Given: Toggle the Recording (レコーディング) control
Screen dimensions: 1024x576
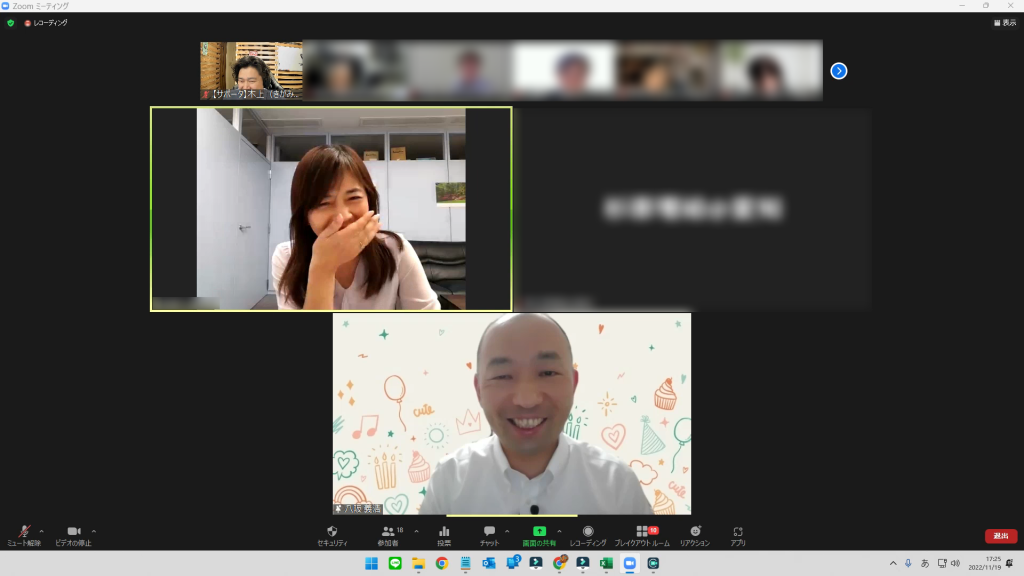Looking at the screenshot, I should (x=588, y=535).
